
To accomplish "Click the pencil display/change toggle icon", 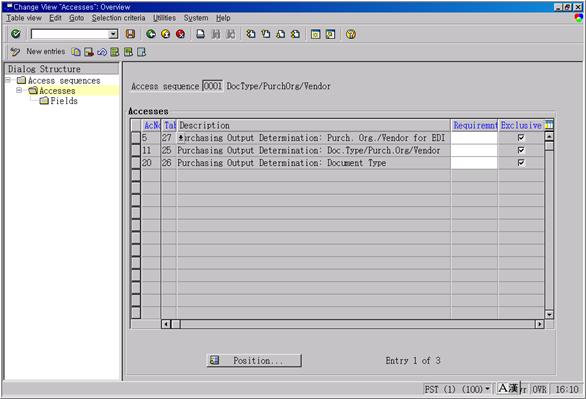I will pos(15,52).
